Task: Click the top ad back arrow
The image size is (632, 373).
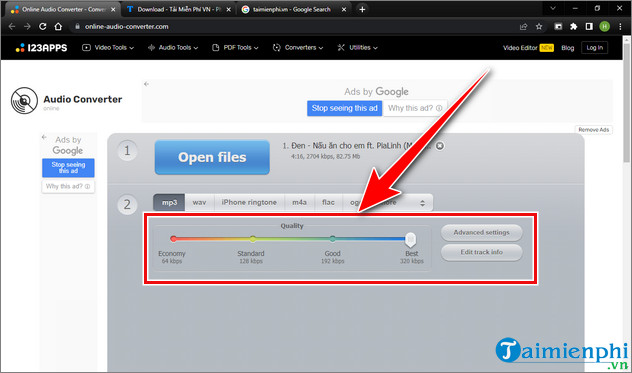Action: [146, 84]
